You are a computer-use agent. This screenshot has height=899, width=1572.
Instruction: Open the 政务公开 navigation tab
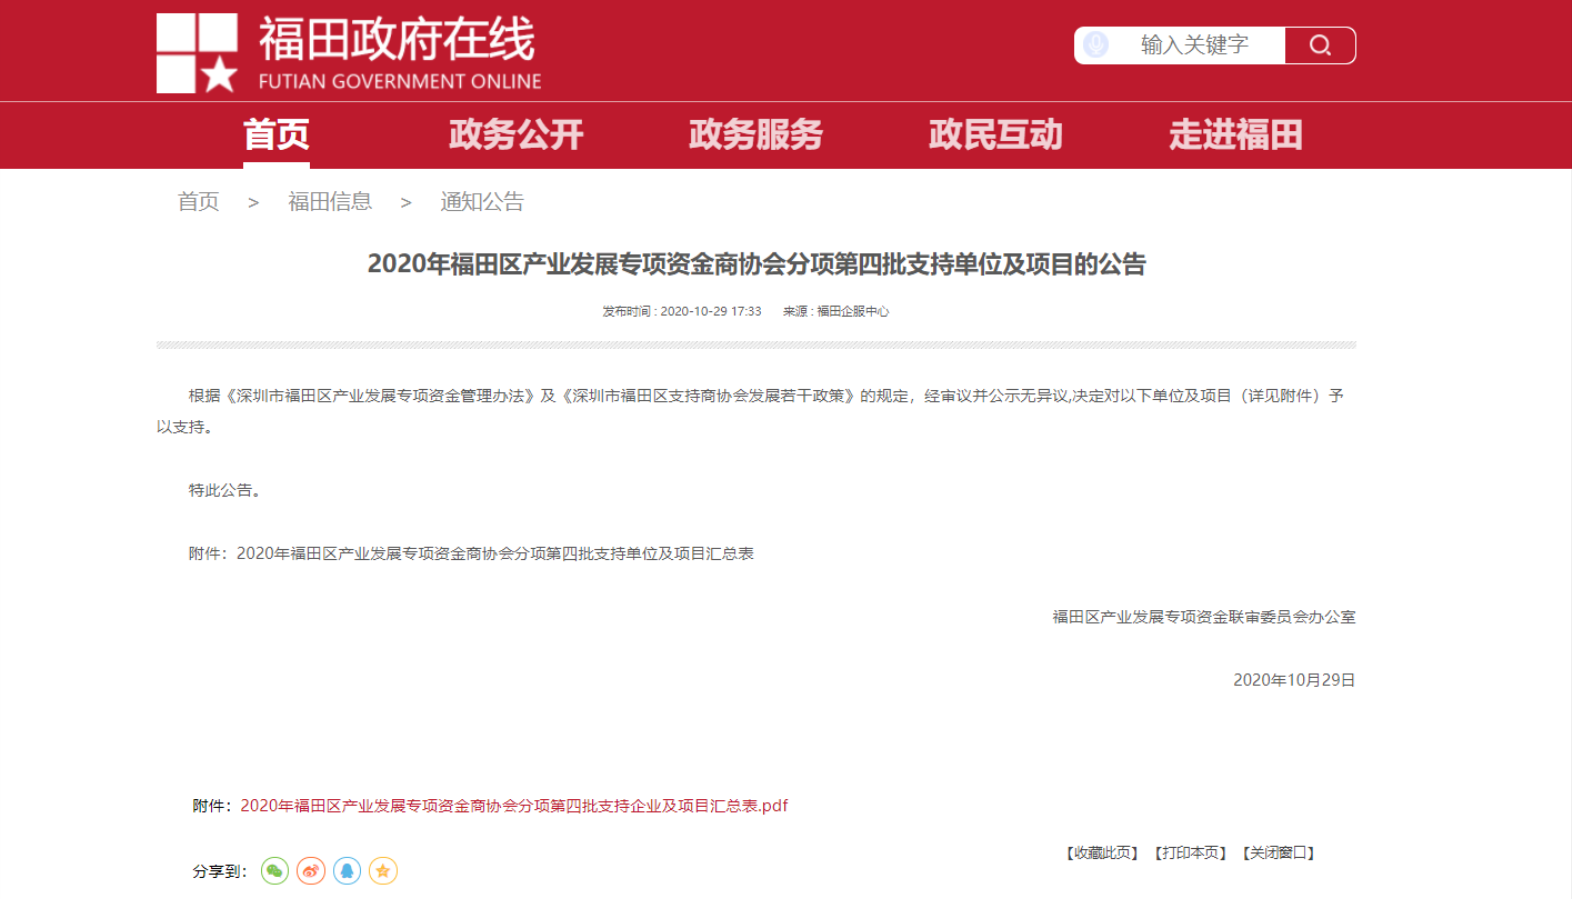coord(515,135)
